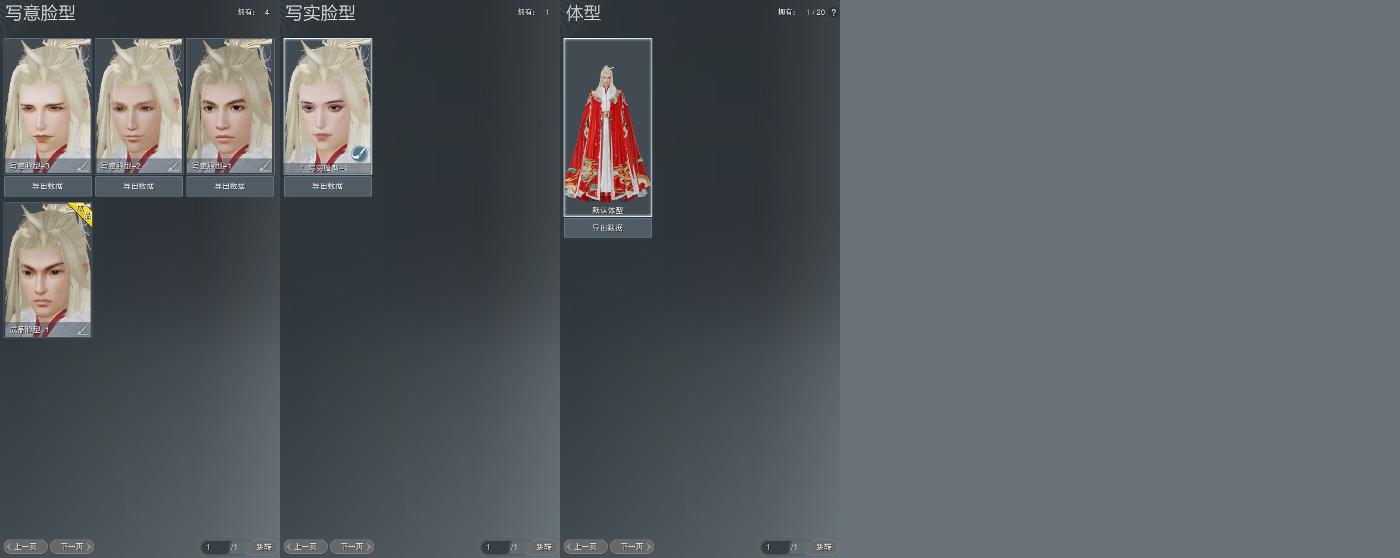
Task: Go to 下一页 in the 写意脸型 panel
Action: pos(72,547)
